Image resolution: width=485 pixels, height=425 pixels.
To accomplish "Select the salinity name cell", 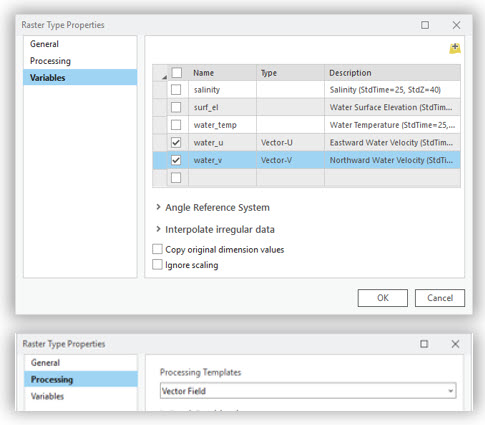I will point(222,90).
